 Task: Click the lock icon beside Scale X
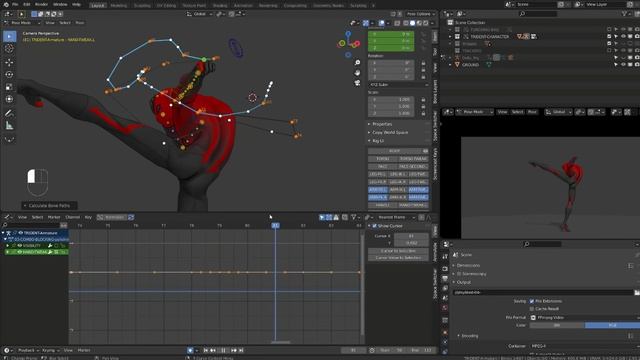point(423,100)
